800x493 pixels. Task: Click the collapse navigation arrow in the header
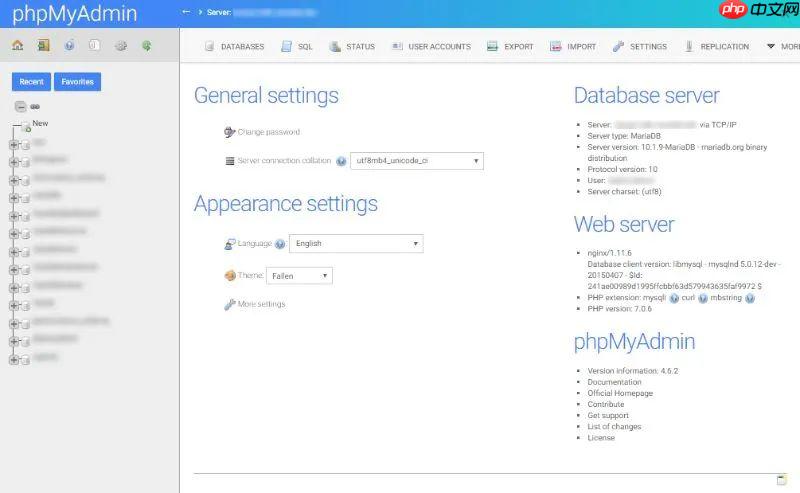(x=186, y=12)
